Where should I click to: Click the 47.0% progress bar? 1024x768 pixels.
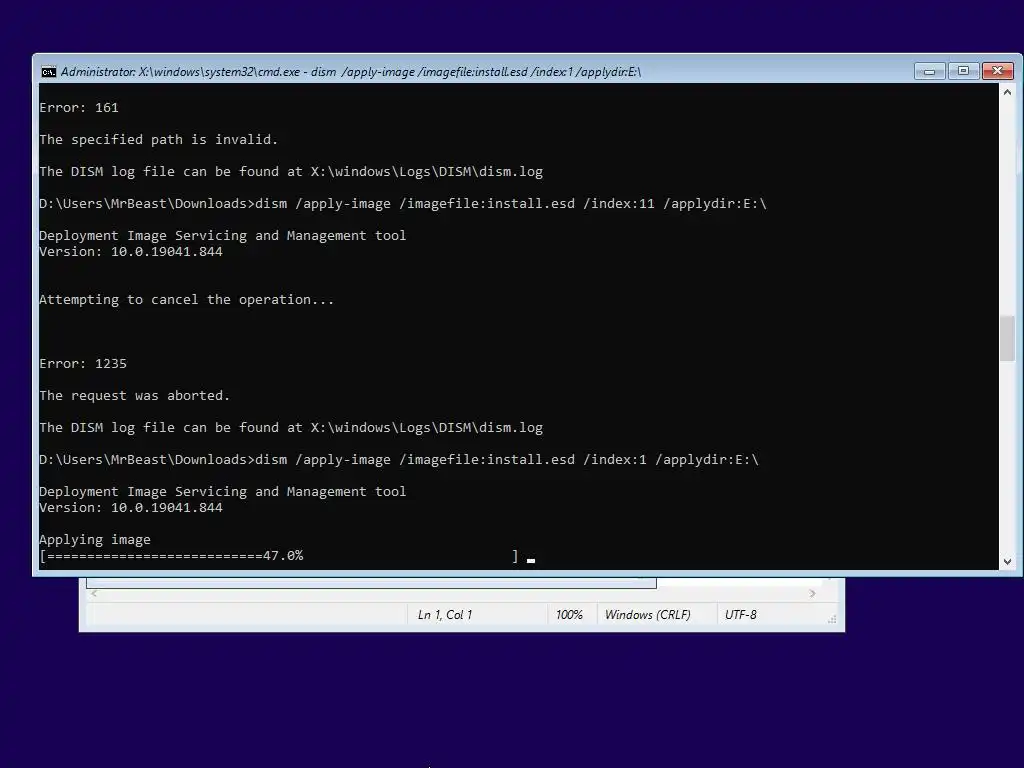[x=279, y=556]
